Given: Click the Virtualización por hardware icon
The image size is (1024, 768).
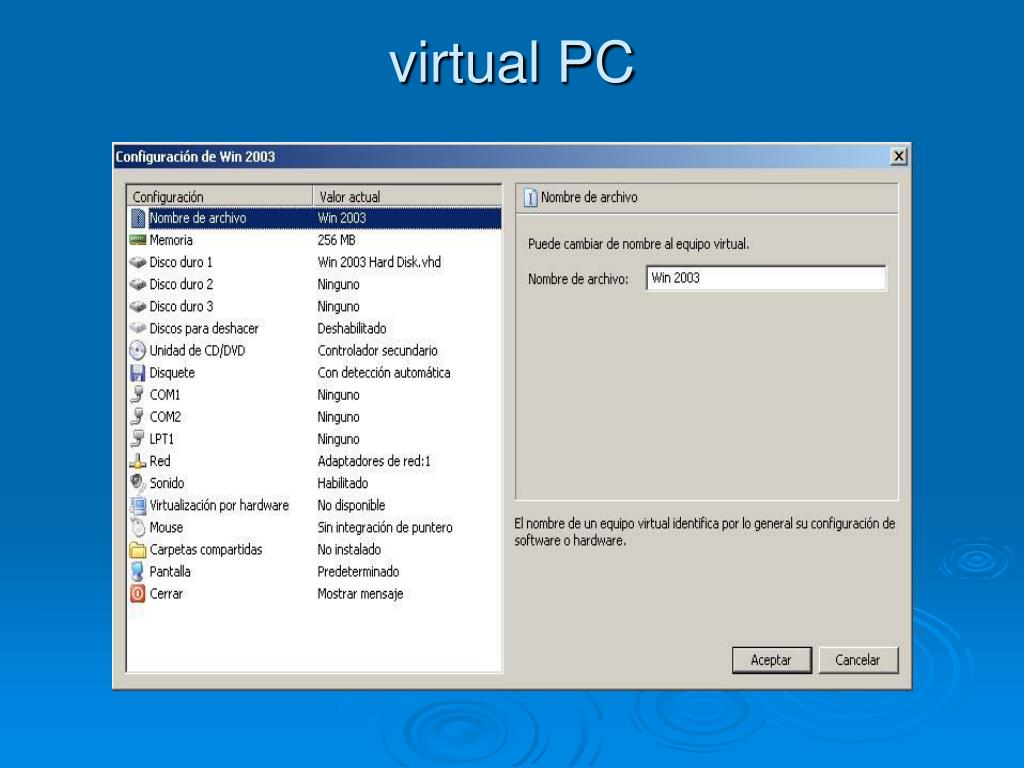Looking at the screenshot, I should (x=138, y=505).
